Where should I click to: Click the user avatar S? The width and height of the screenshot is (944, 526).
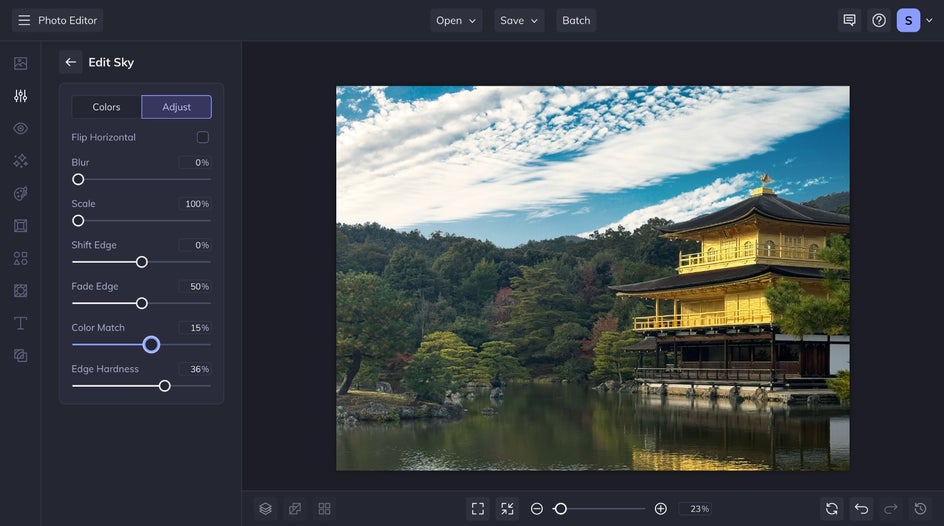(908, 20)
